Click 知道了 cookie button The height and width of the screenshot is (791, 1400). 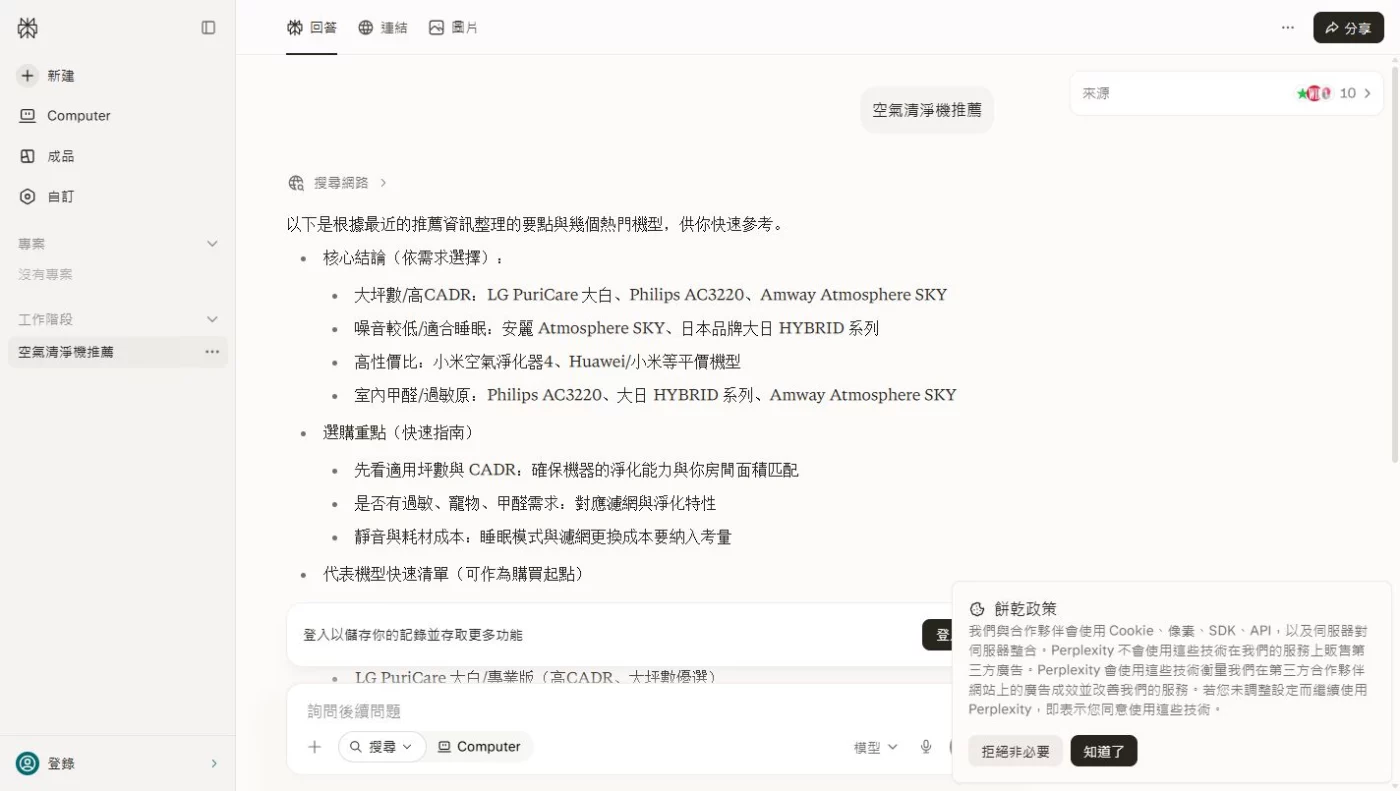point(1104,751)
